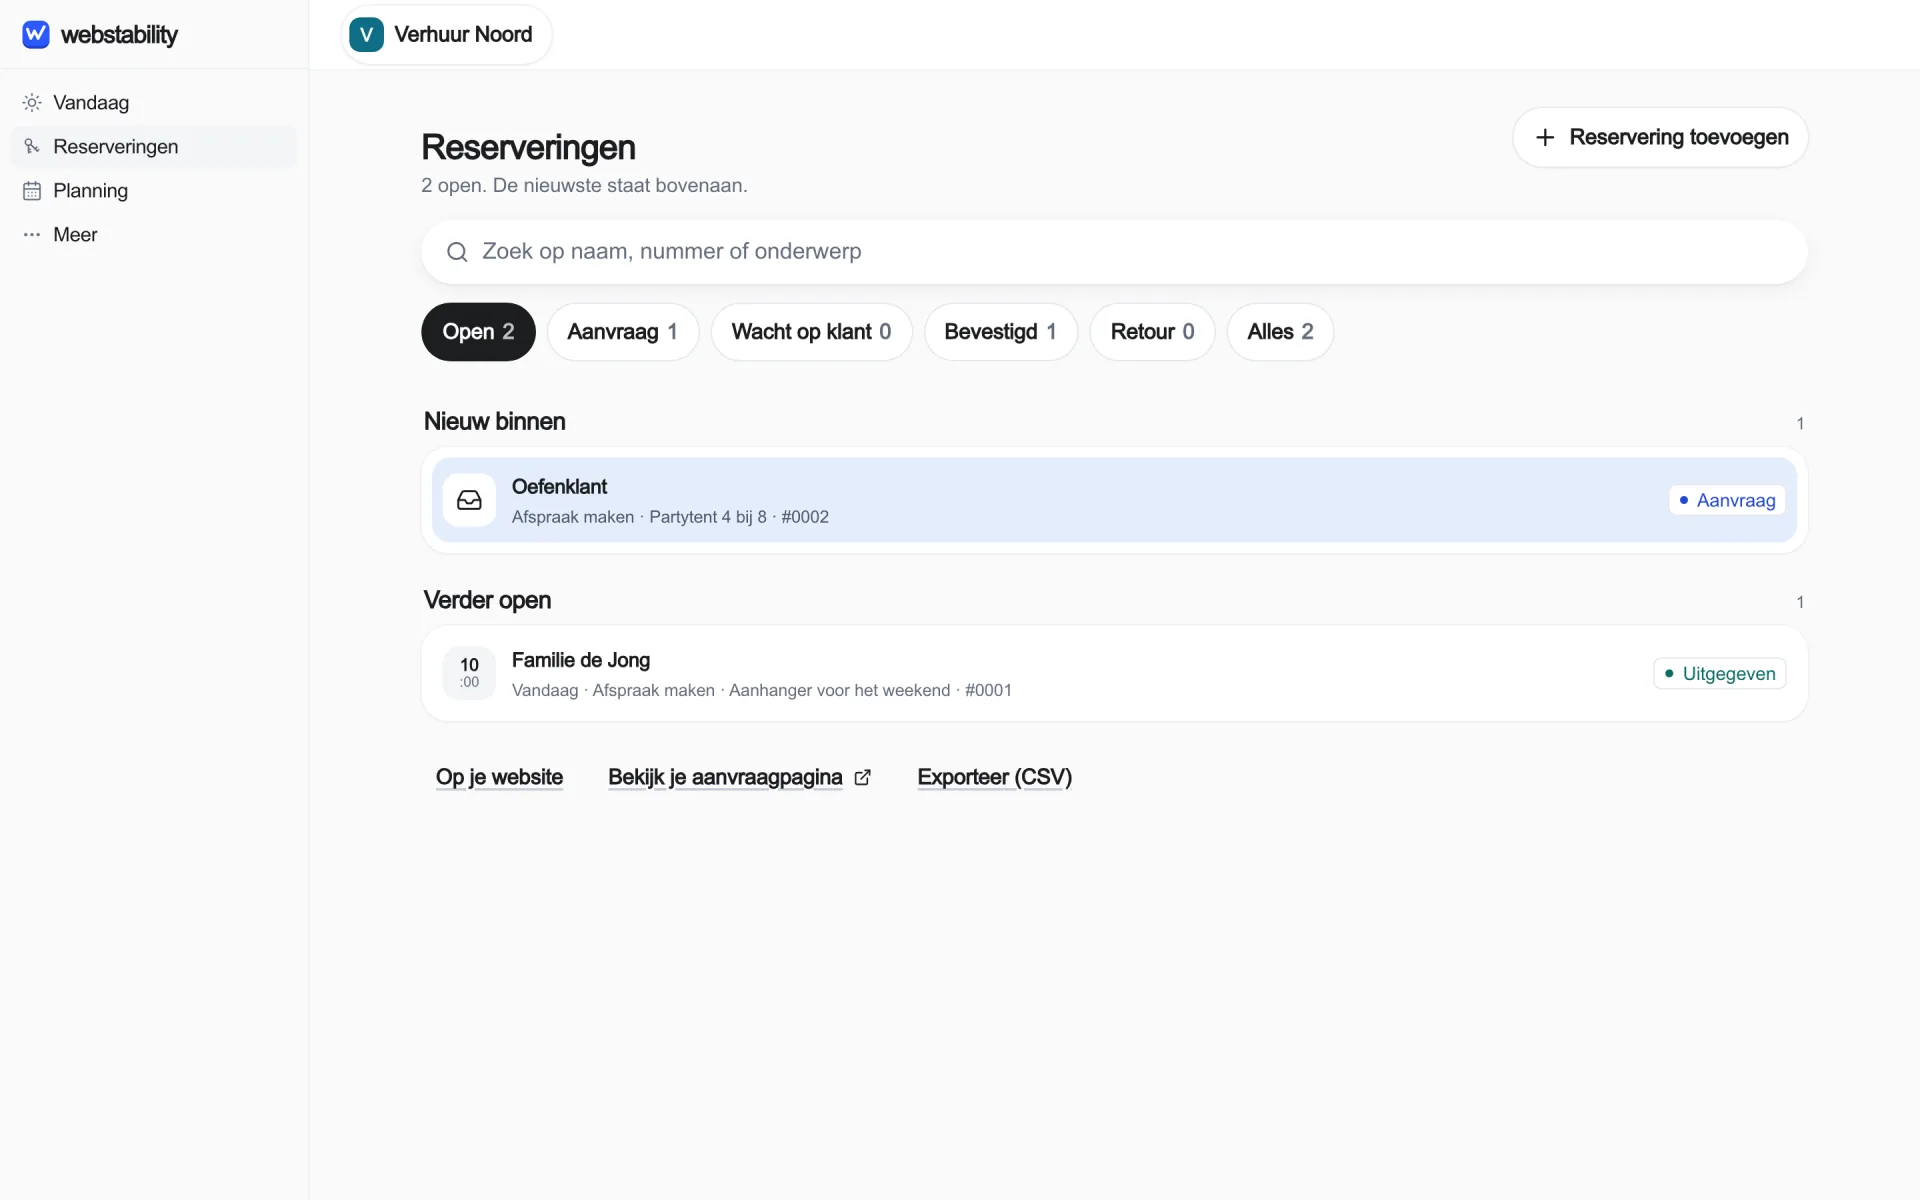Click the 10:00 time badge for Familie de Jong
Screen dimensions: 1920x1200
point(469,673)
